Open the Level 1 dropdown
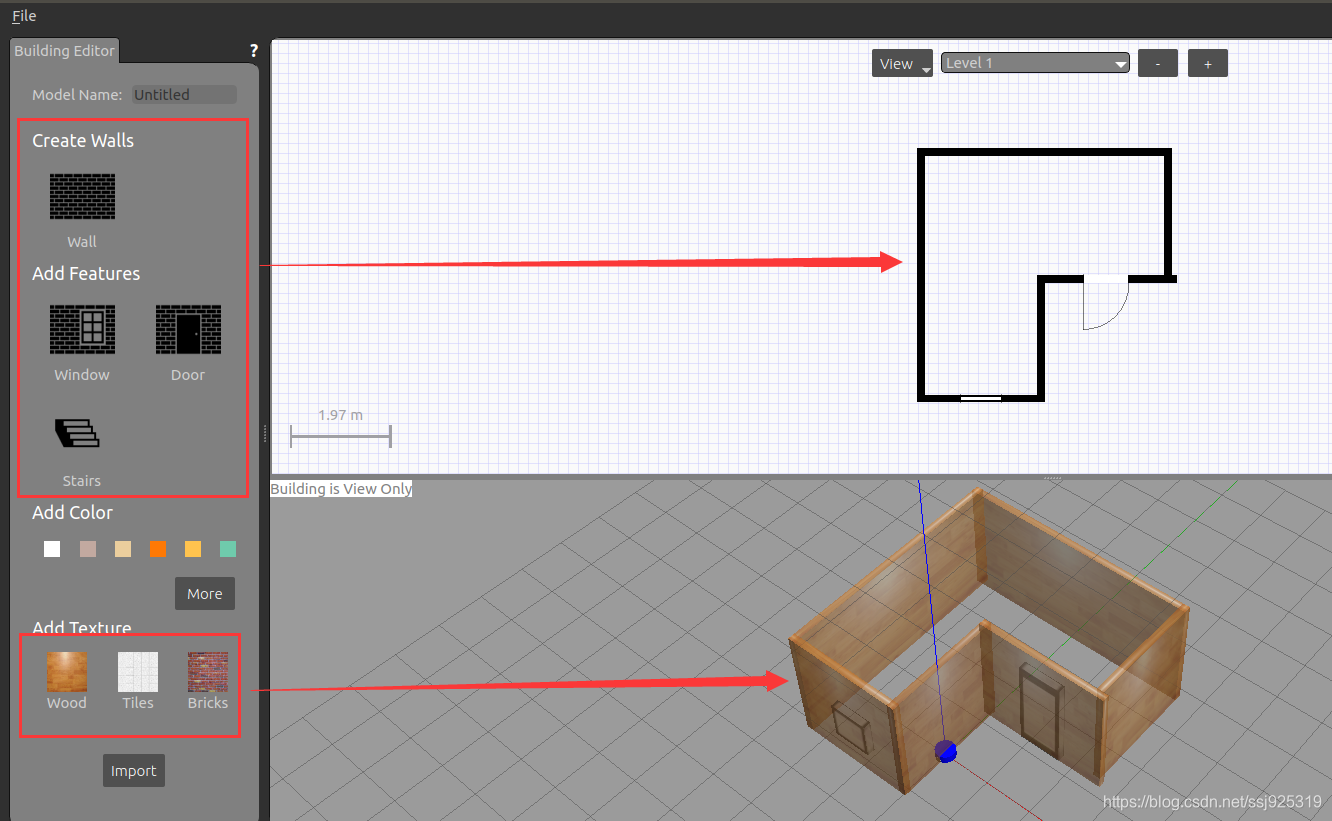1332x821 pixels. [x=1035, y=63]
